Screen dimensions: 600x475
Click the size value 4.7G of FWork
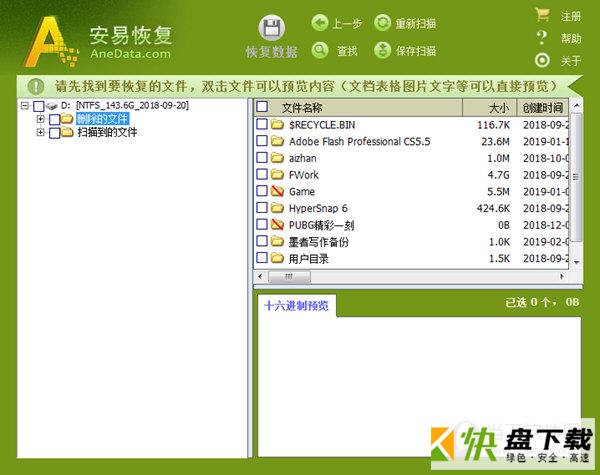point(499,175)
